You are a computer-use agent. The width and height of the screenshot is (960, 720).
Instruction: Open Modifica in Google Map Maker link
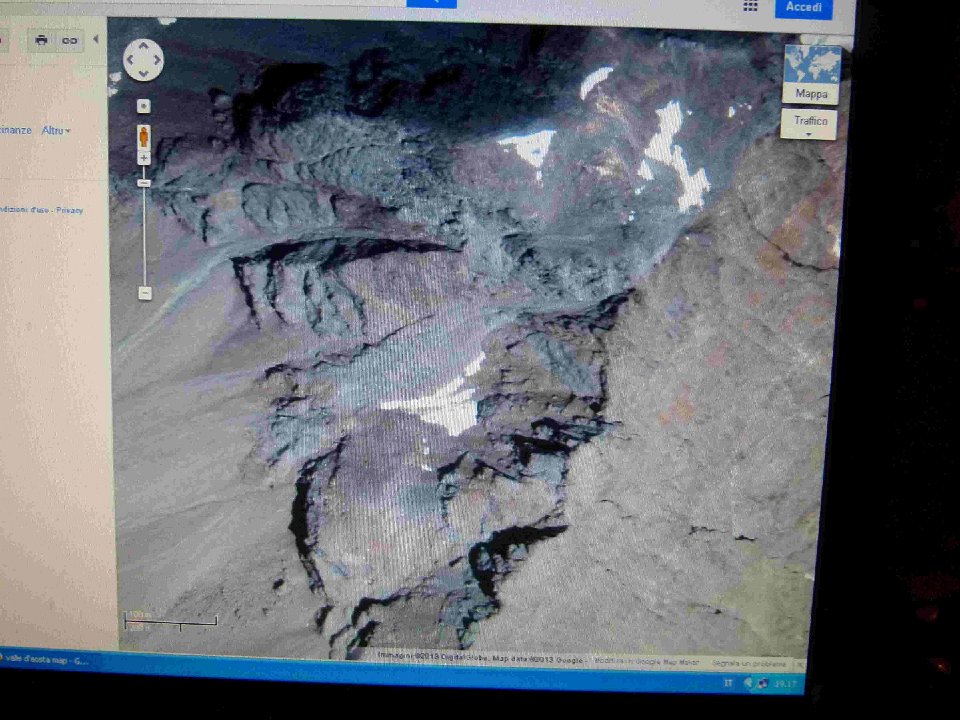coord(647,662)
